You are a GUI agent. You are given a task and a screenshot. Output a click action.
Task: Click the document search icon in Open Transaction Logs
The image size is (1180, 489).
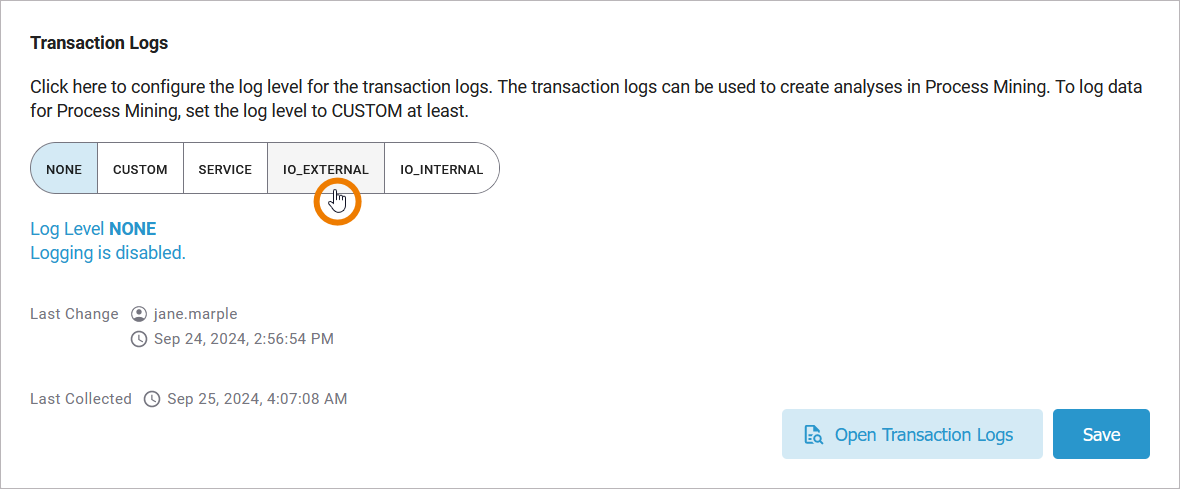814,435
